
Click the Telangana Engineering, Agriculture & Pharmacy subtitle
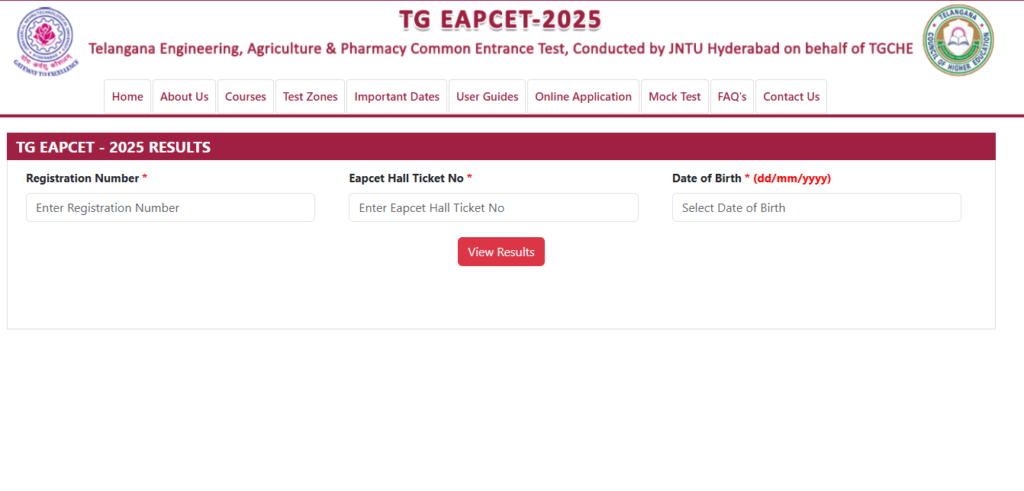click(x=500, y=48)
